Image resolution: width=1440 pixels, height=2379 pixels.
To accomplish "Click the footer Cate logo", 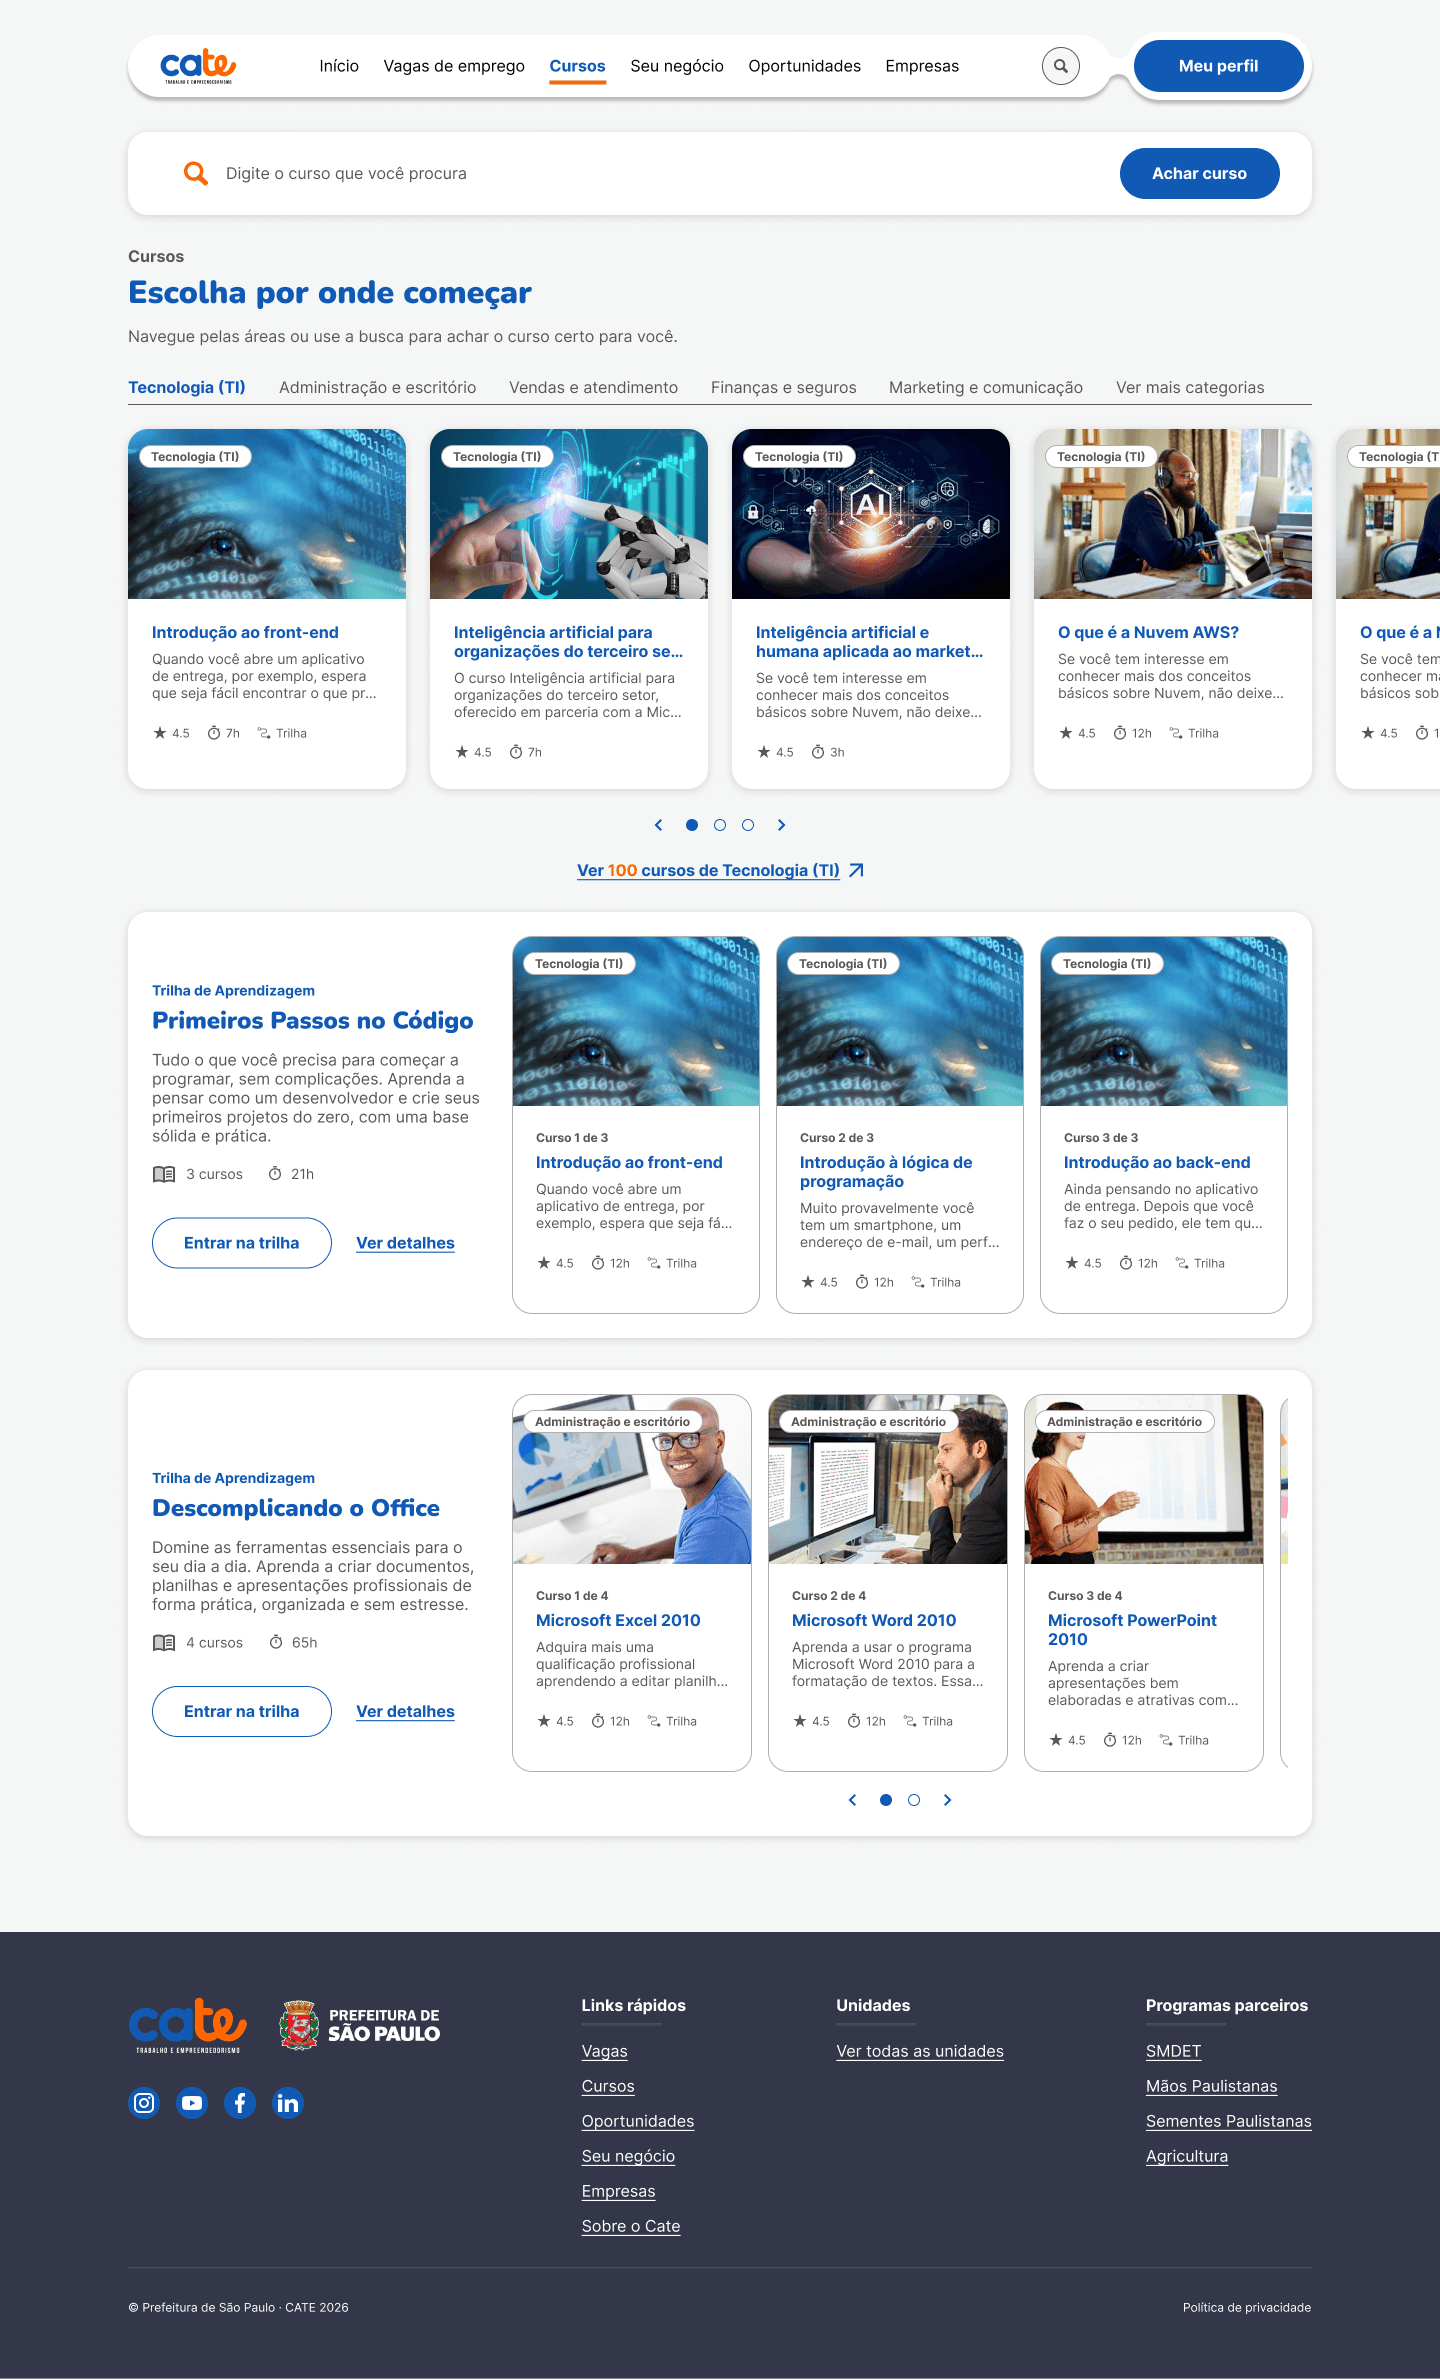I will point(188,2025).
